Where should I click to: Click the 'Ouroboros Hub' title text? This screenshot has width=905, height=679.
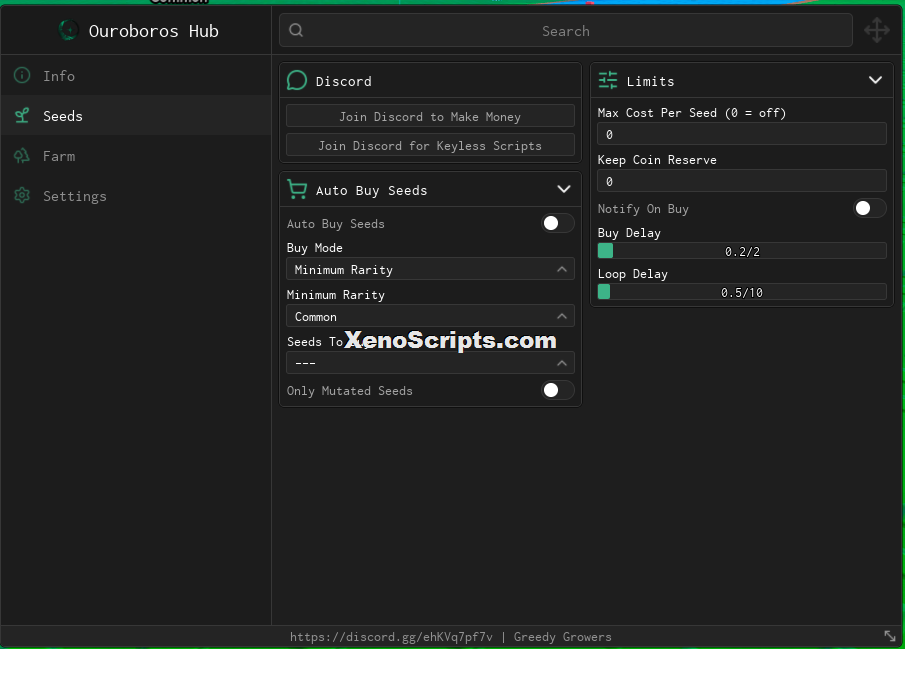(154, 31)
